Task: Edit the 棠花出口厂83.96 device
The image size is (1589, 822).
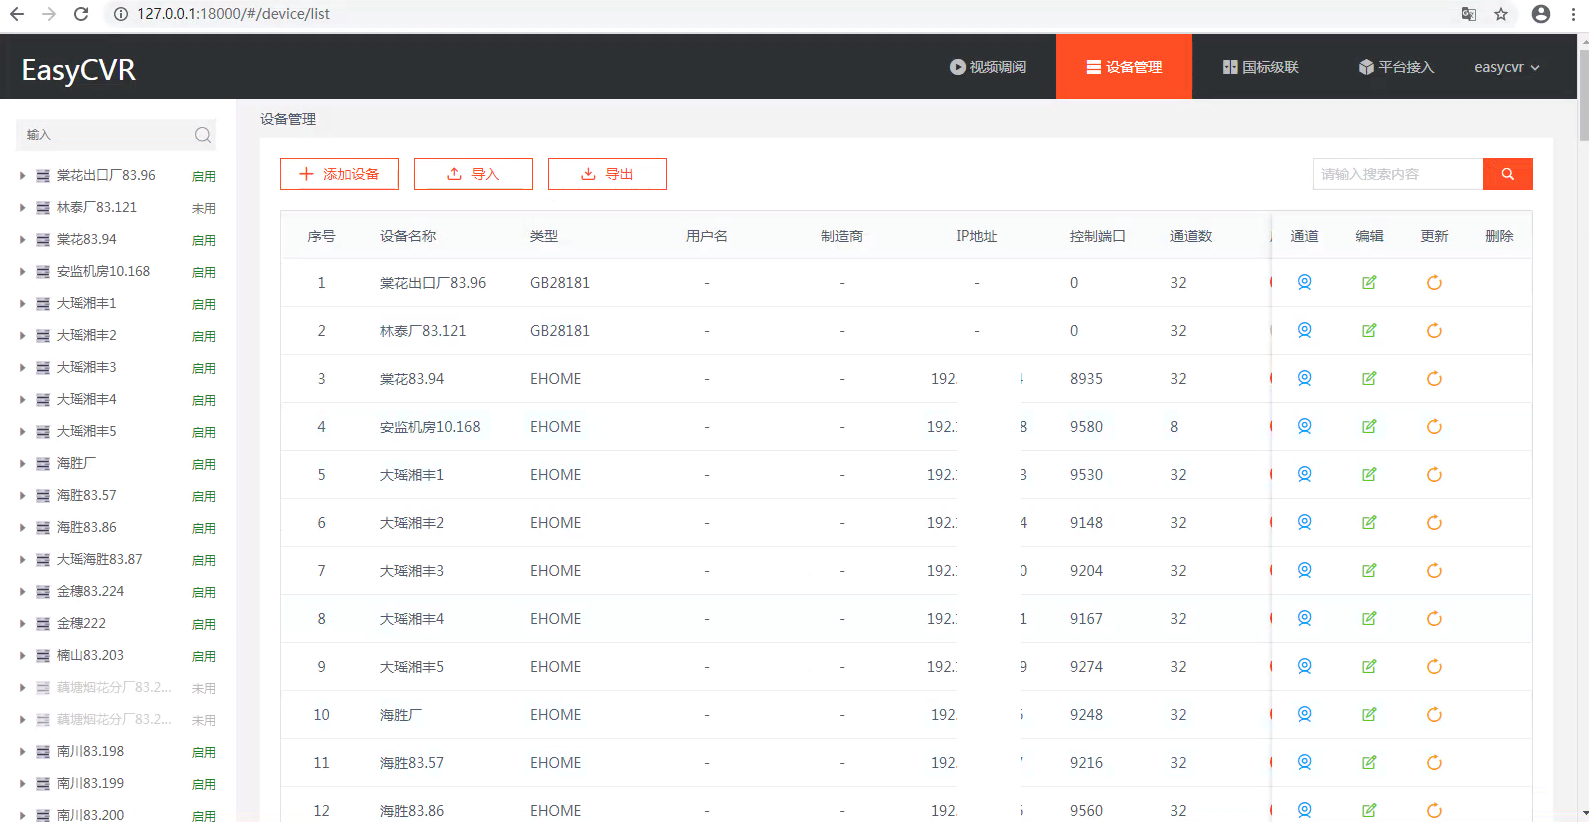Action: pos(1369,282)
